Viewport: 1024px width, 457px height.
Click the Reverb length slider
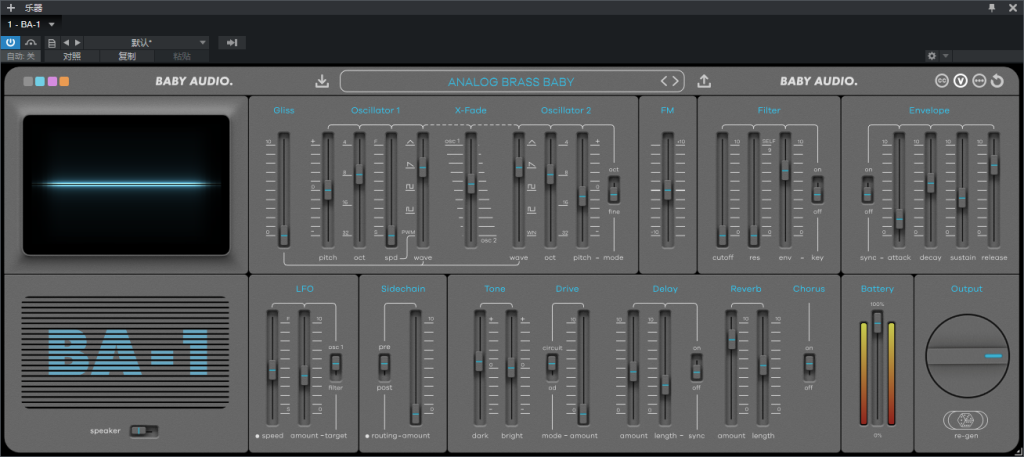[763, 368]
